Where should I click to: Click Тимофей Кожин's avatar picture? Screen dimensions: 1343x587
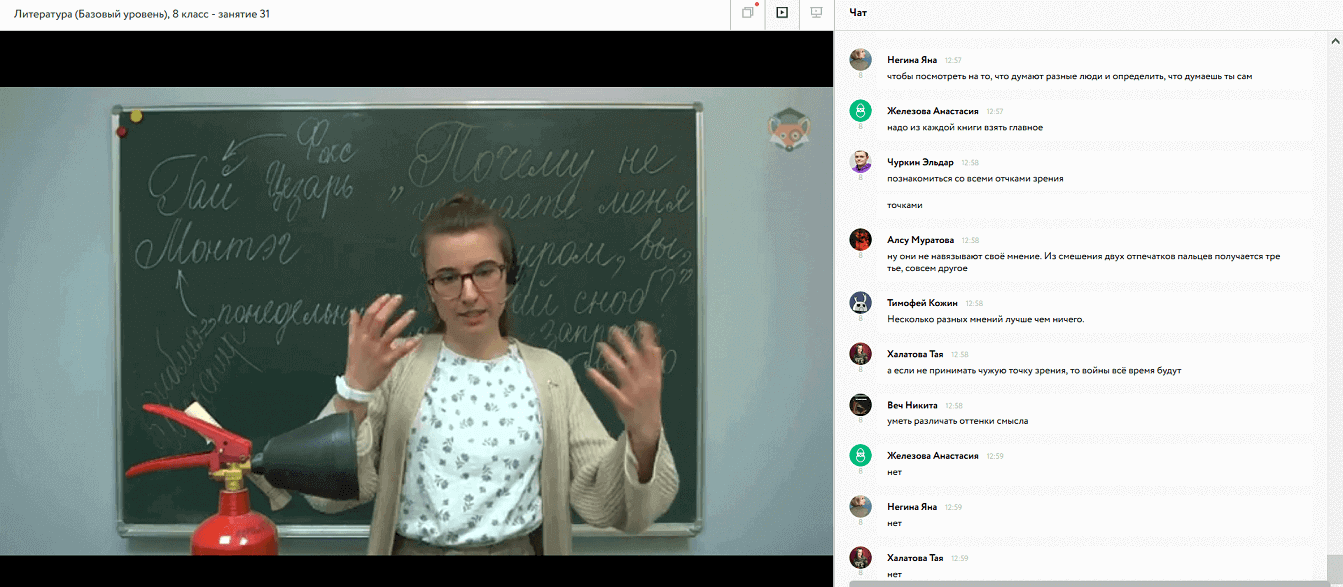coord(860,303)
